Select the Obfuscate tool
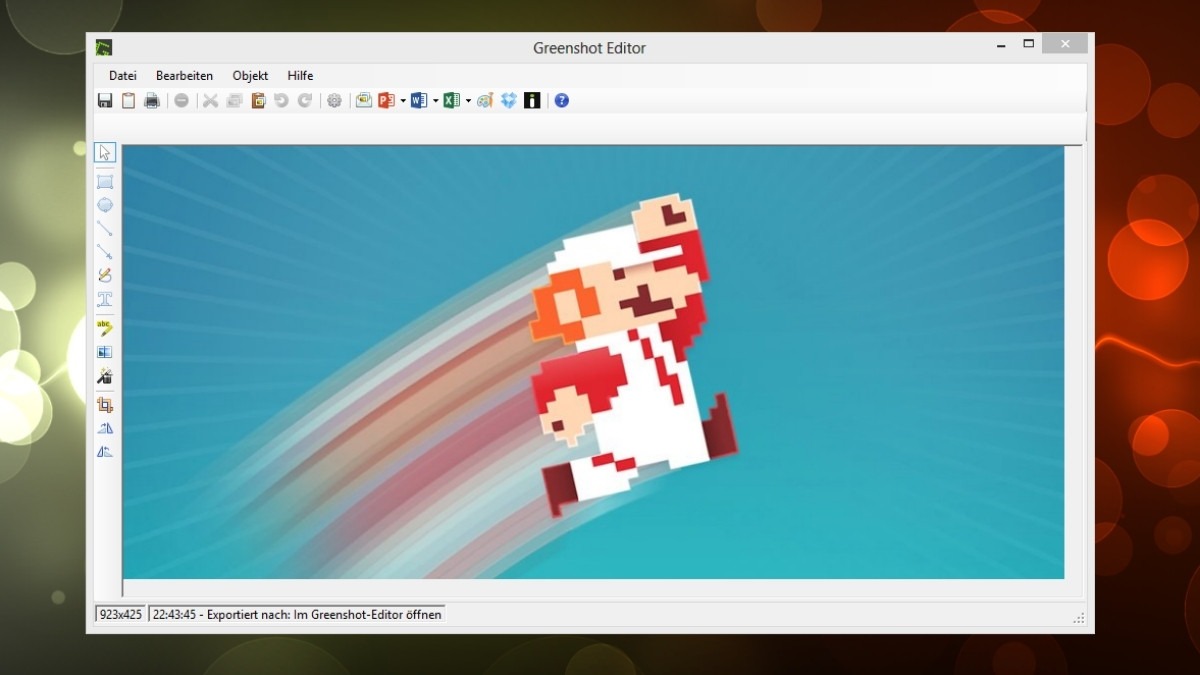Screen dimensions: 1200x675 105,352
